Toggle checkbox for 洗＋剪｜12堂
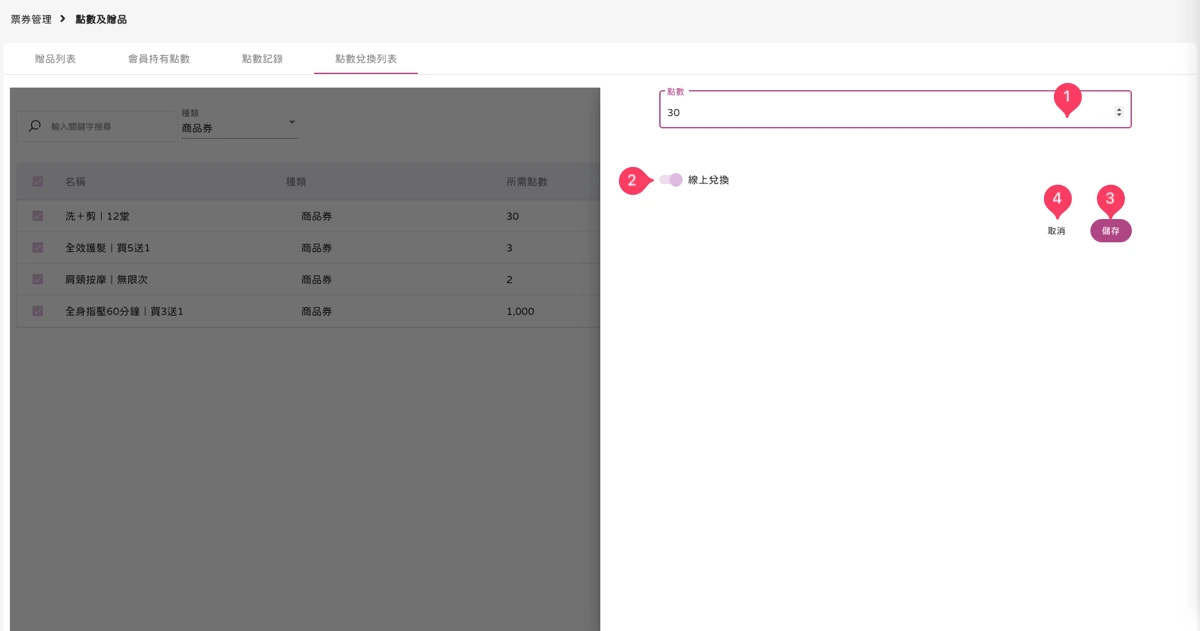The height and width of the screenshot is (631, 1200). pyautogui.click(x=38, y=216)
